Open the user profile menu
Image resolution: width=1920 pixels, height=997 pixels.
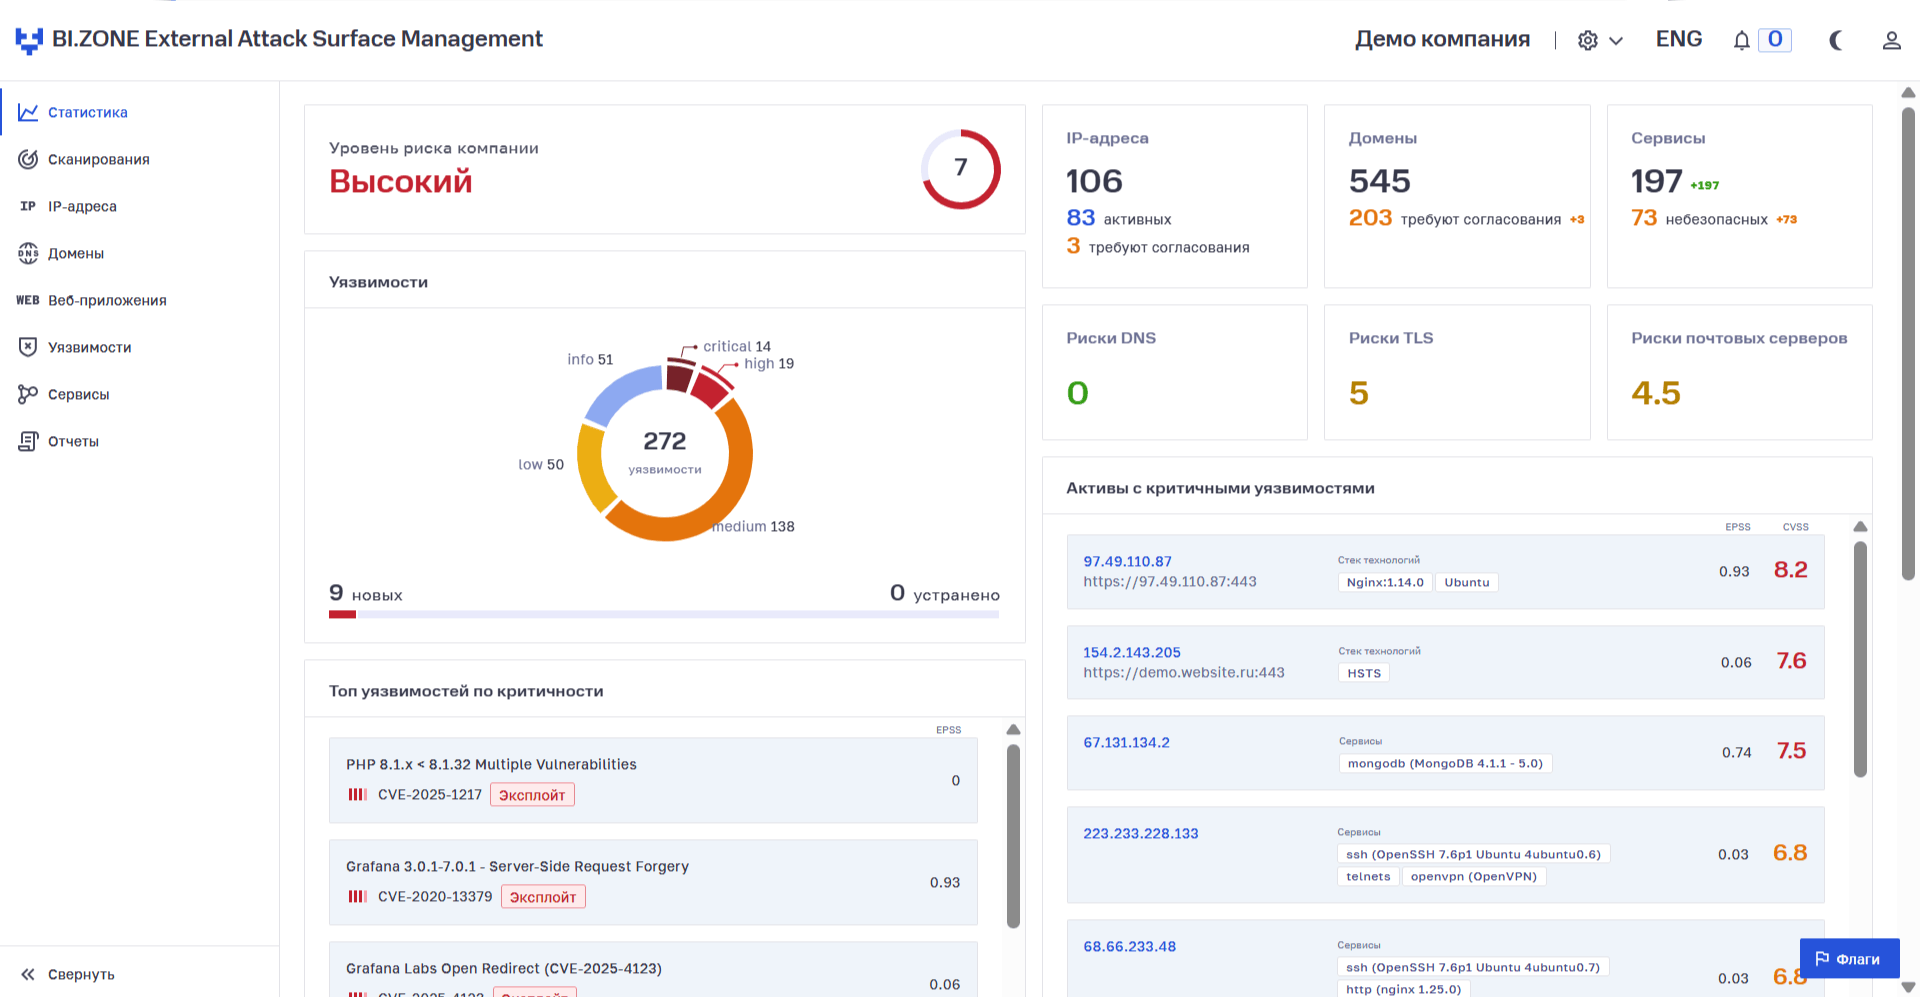coord(1892,40)
